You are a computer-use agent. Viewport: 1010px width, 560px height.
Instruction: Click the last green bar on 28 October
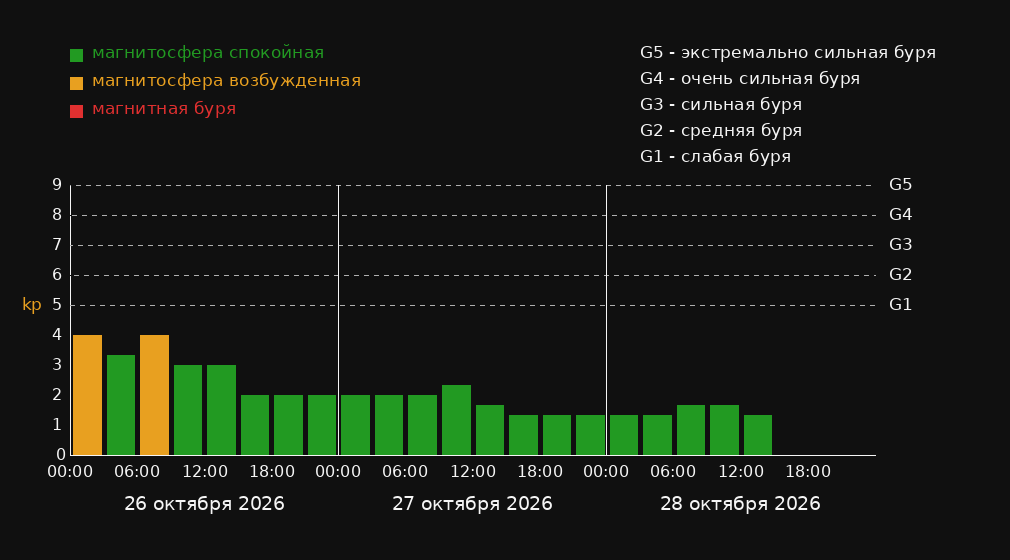click(x=758, y=435)
